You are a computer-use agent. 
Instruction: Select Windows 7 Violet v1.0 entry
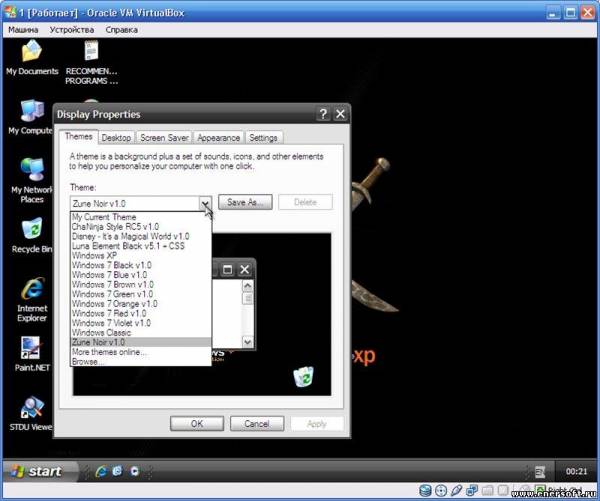click(141, 323)
